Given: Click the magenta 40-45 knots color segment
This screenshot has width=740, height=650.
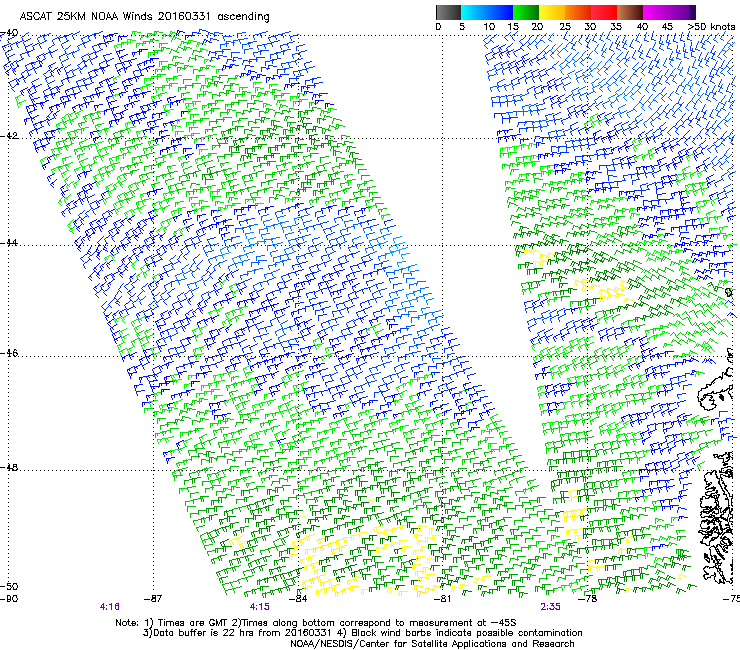Looking at the screenshot, I should 656,12.
